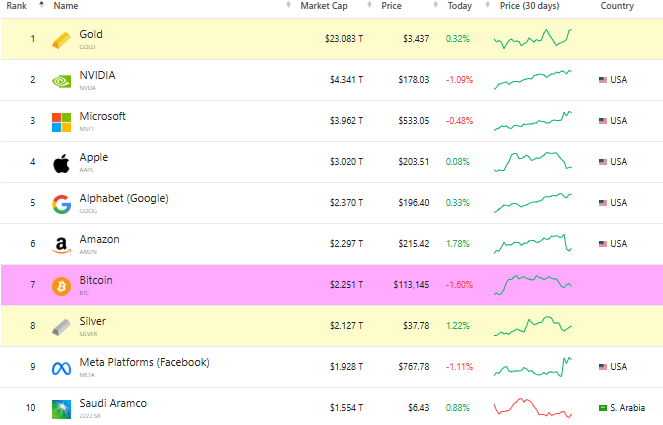The height and width of the screenshot is (425, 663).
Task: Click the Microsoft logo icon
Action: pos(62,121)
